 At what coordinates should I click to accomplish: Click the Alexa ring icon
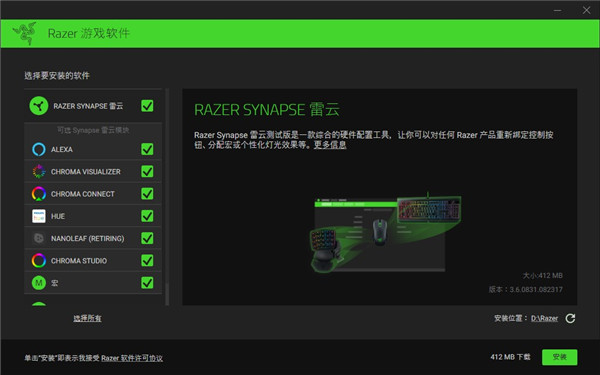[x=39, y=149]
